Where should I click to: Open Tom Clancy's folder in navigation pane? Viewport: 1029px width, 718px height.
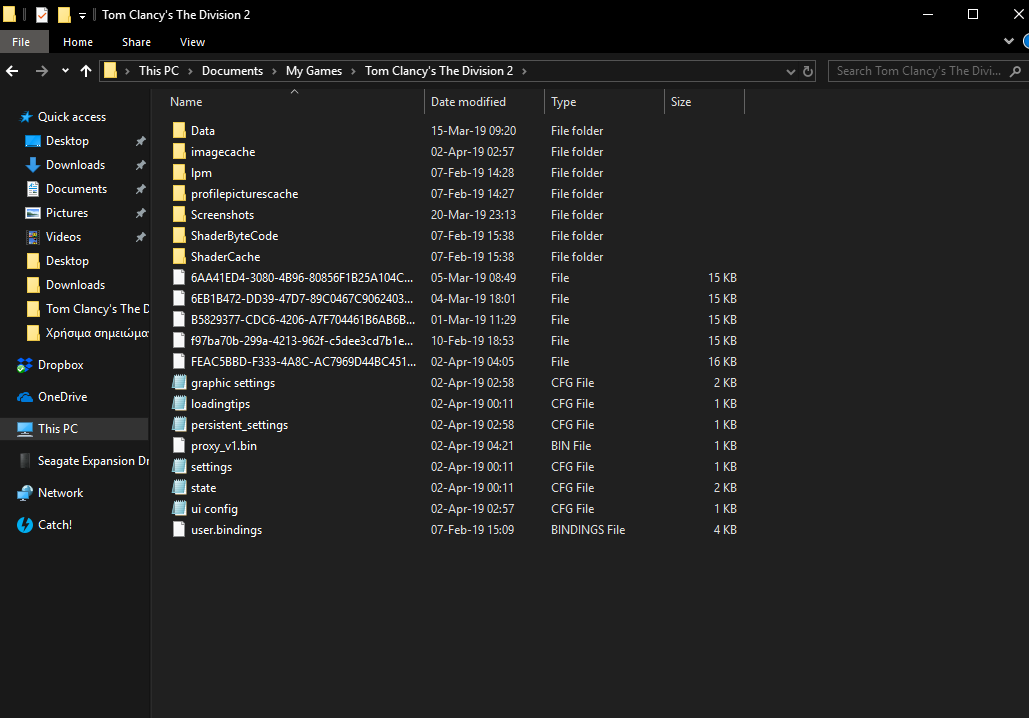(x=97, y=309)
